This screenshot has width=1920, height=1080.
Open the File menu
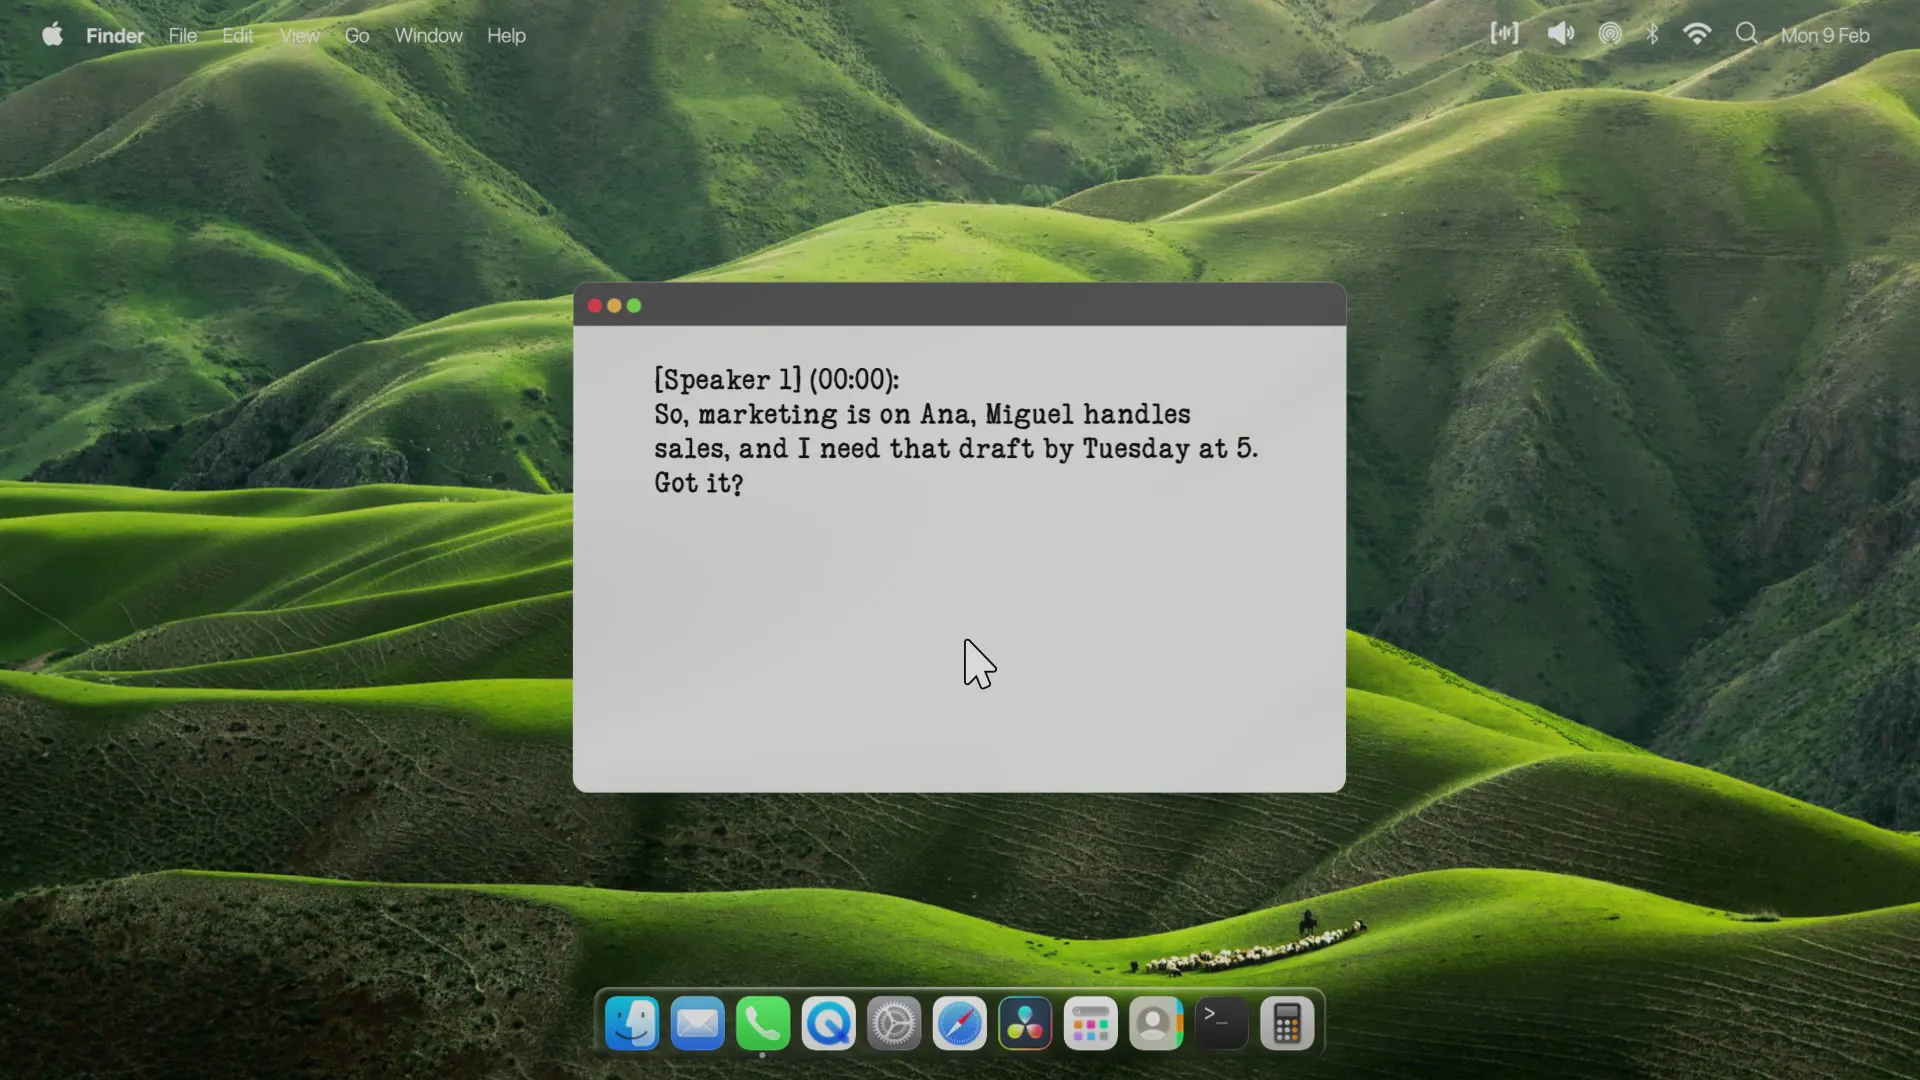182,35
